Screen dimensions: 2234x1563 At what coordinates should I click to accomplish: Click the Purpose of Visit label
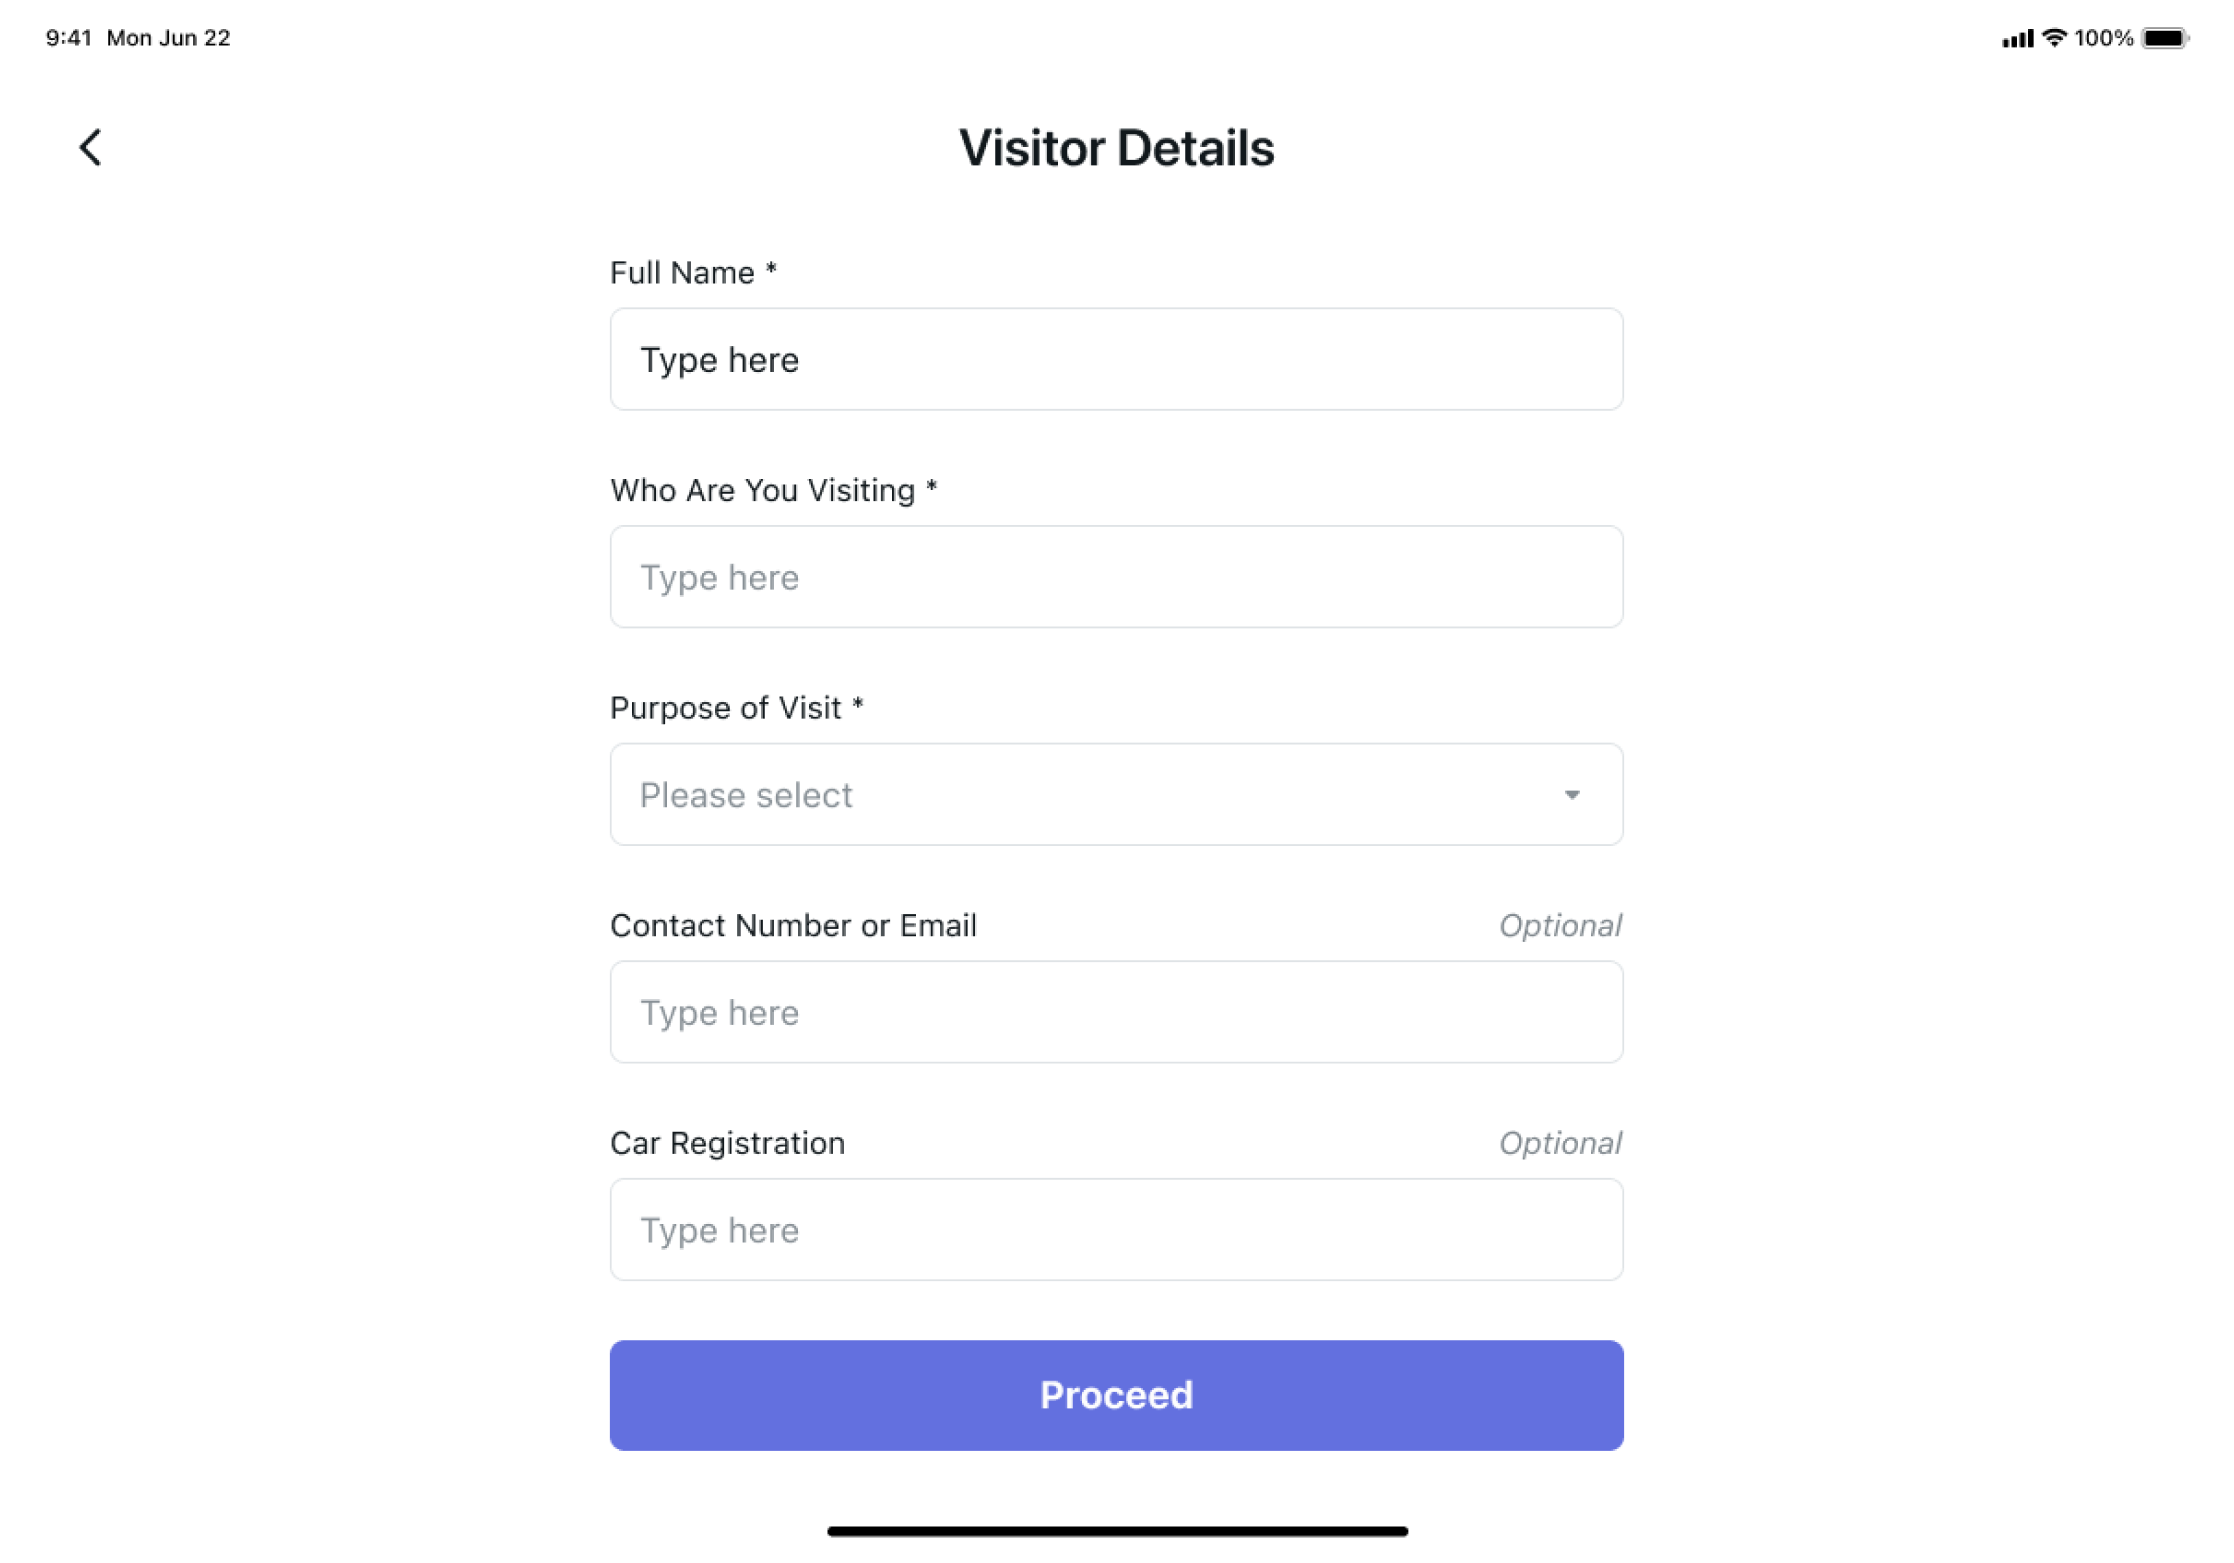726,708
